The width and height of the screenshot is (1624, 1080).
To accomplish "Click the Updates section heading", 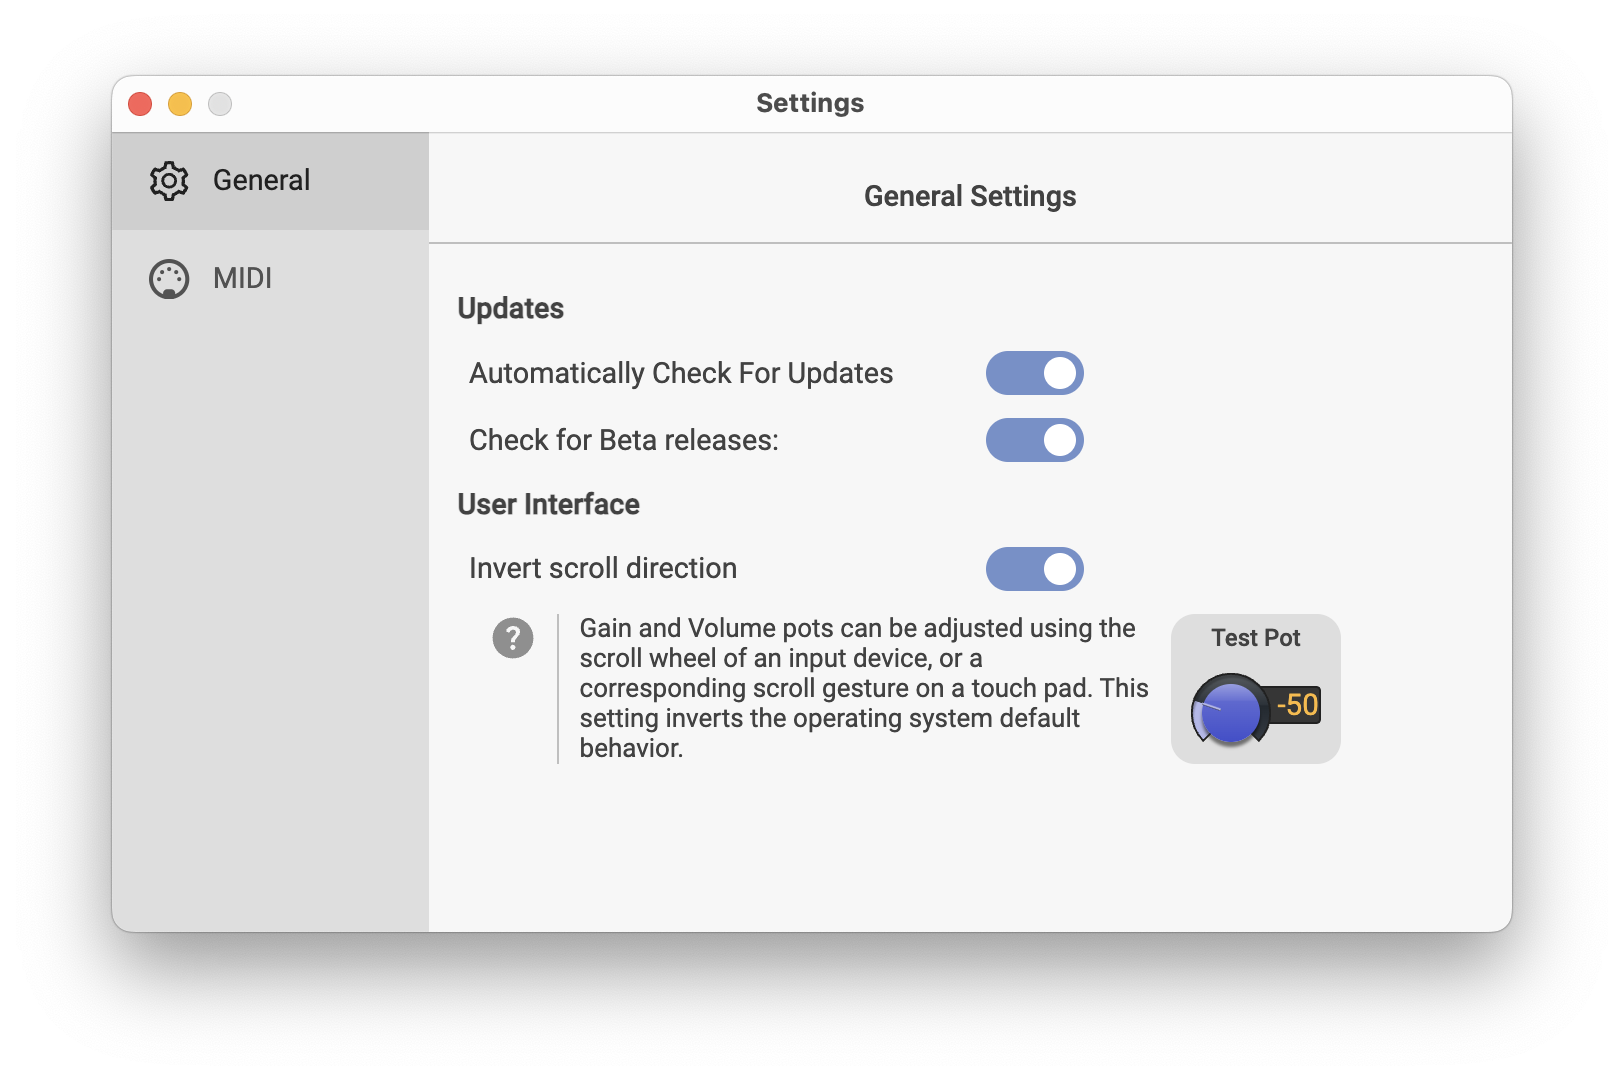I will tap(511, 309).
